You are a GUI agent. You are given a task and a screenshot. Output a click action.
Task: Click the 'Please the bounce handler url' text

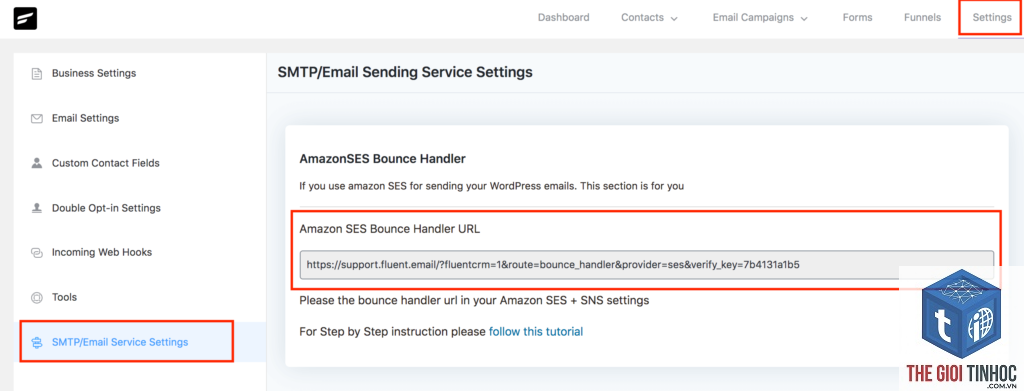pos(474,301)
